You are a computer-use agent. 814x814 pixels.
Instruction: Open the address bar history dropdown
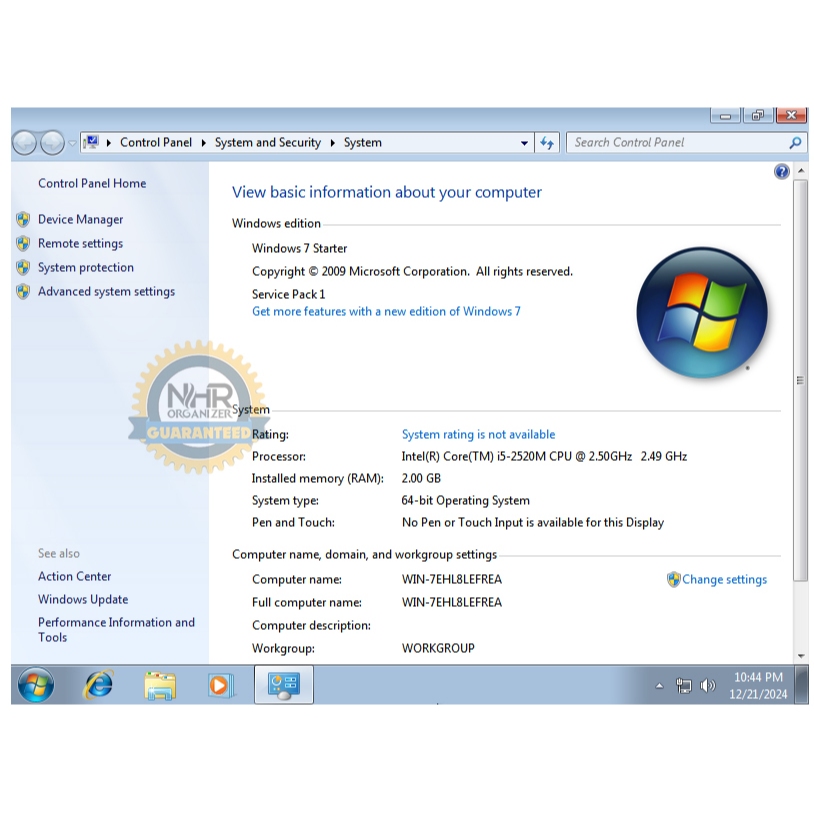pyautogui.click(x=524, y=143)
